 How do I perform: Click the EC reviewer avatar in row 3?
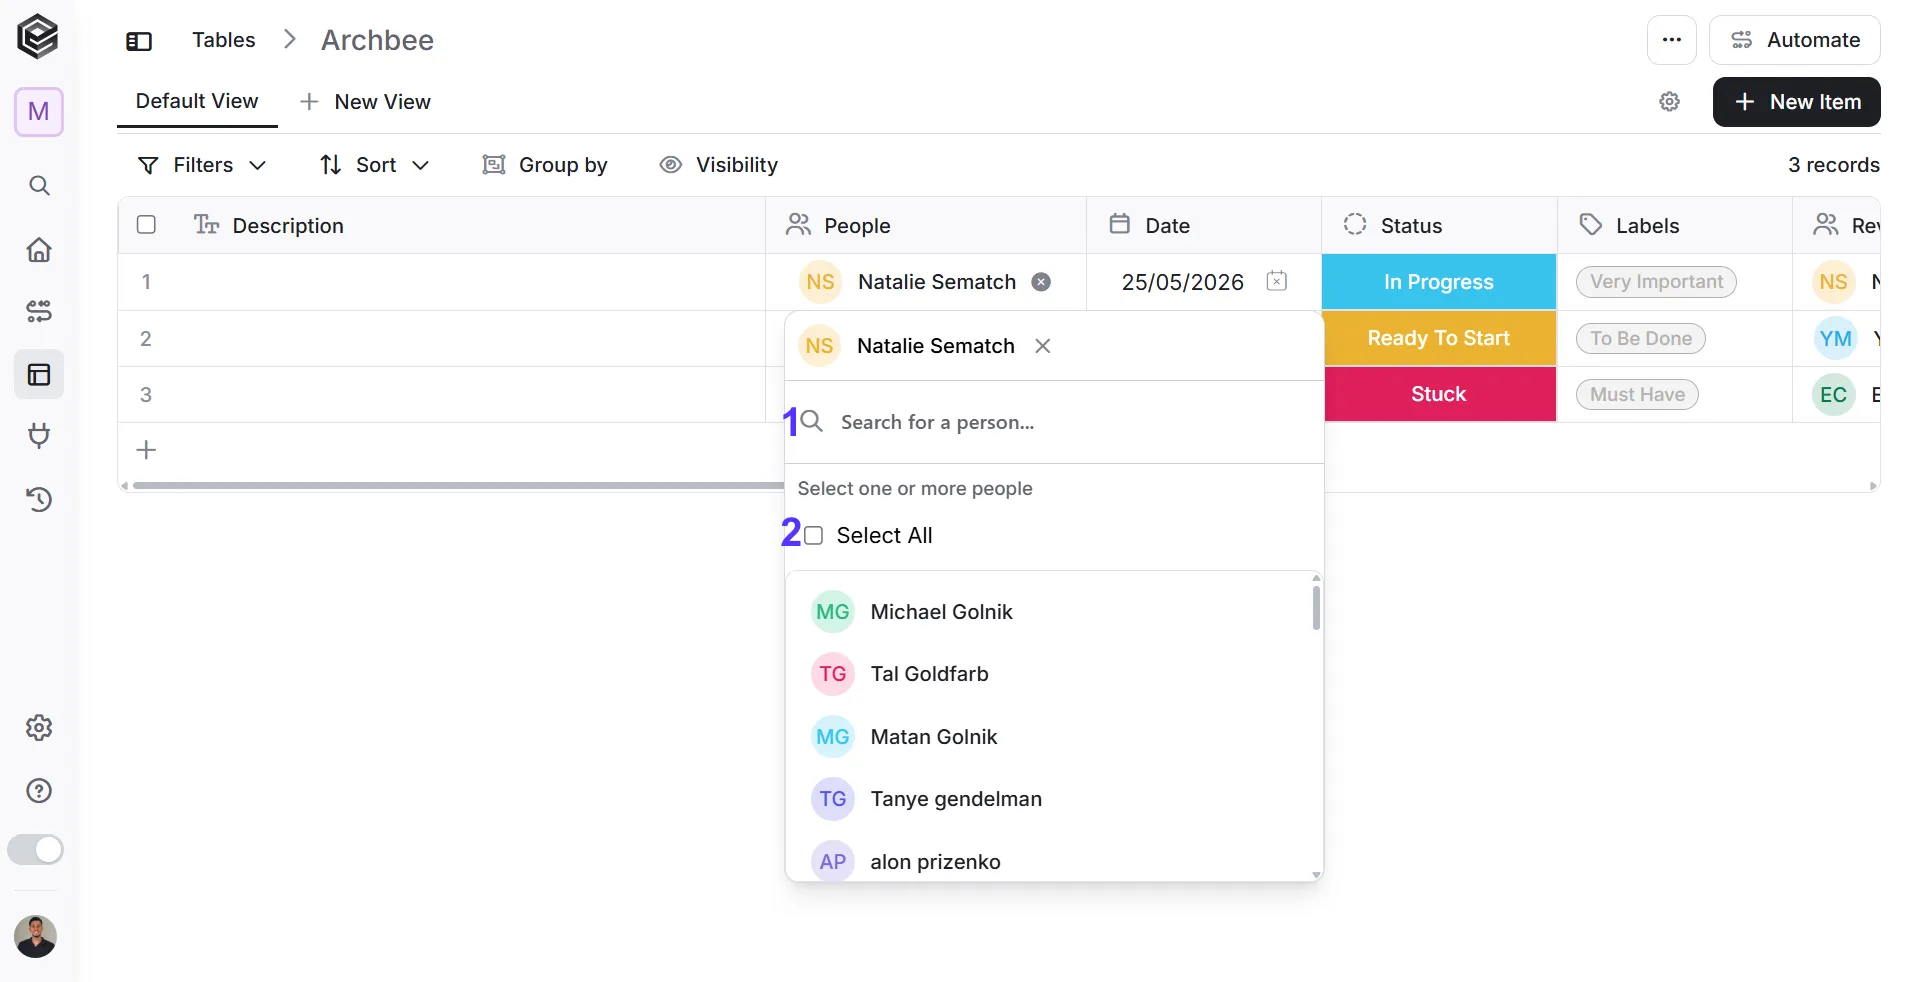(1834, 395)
